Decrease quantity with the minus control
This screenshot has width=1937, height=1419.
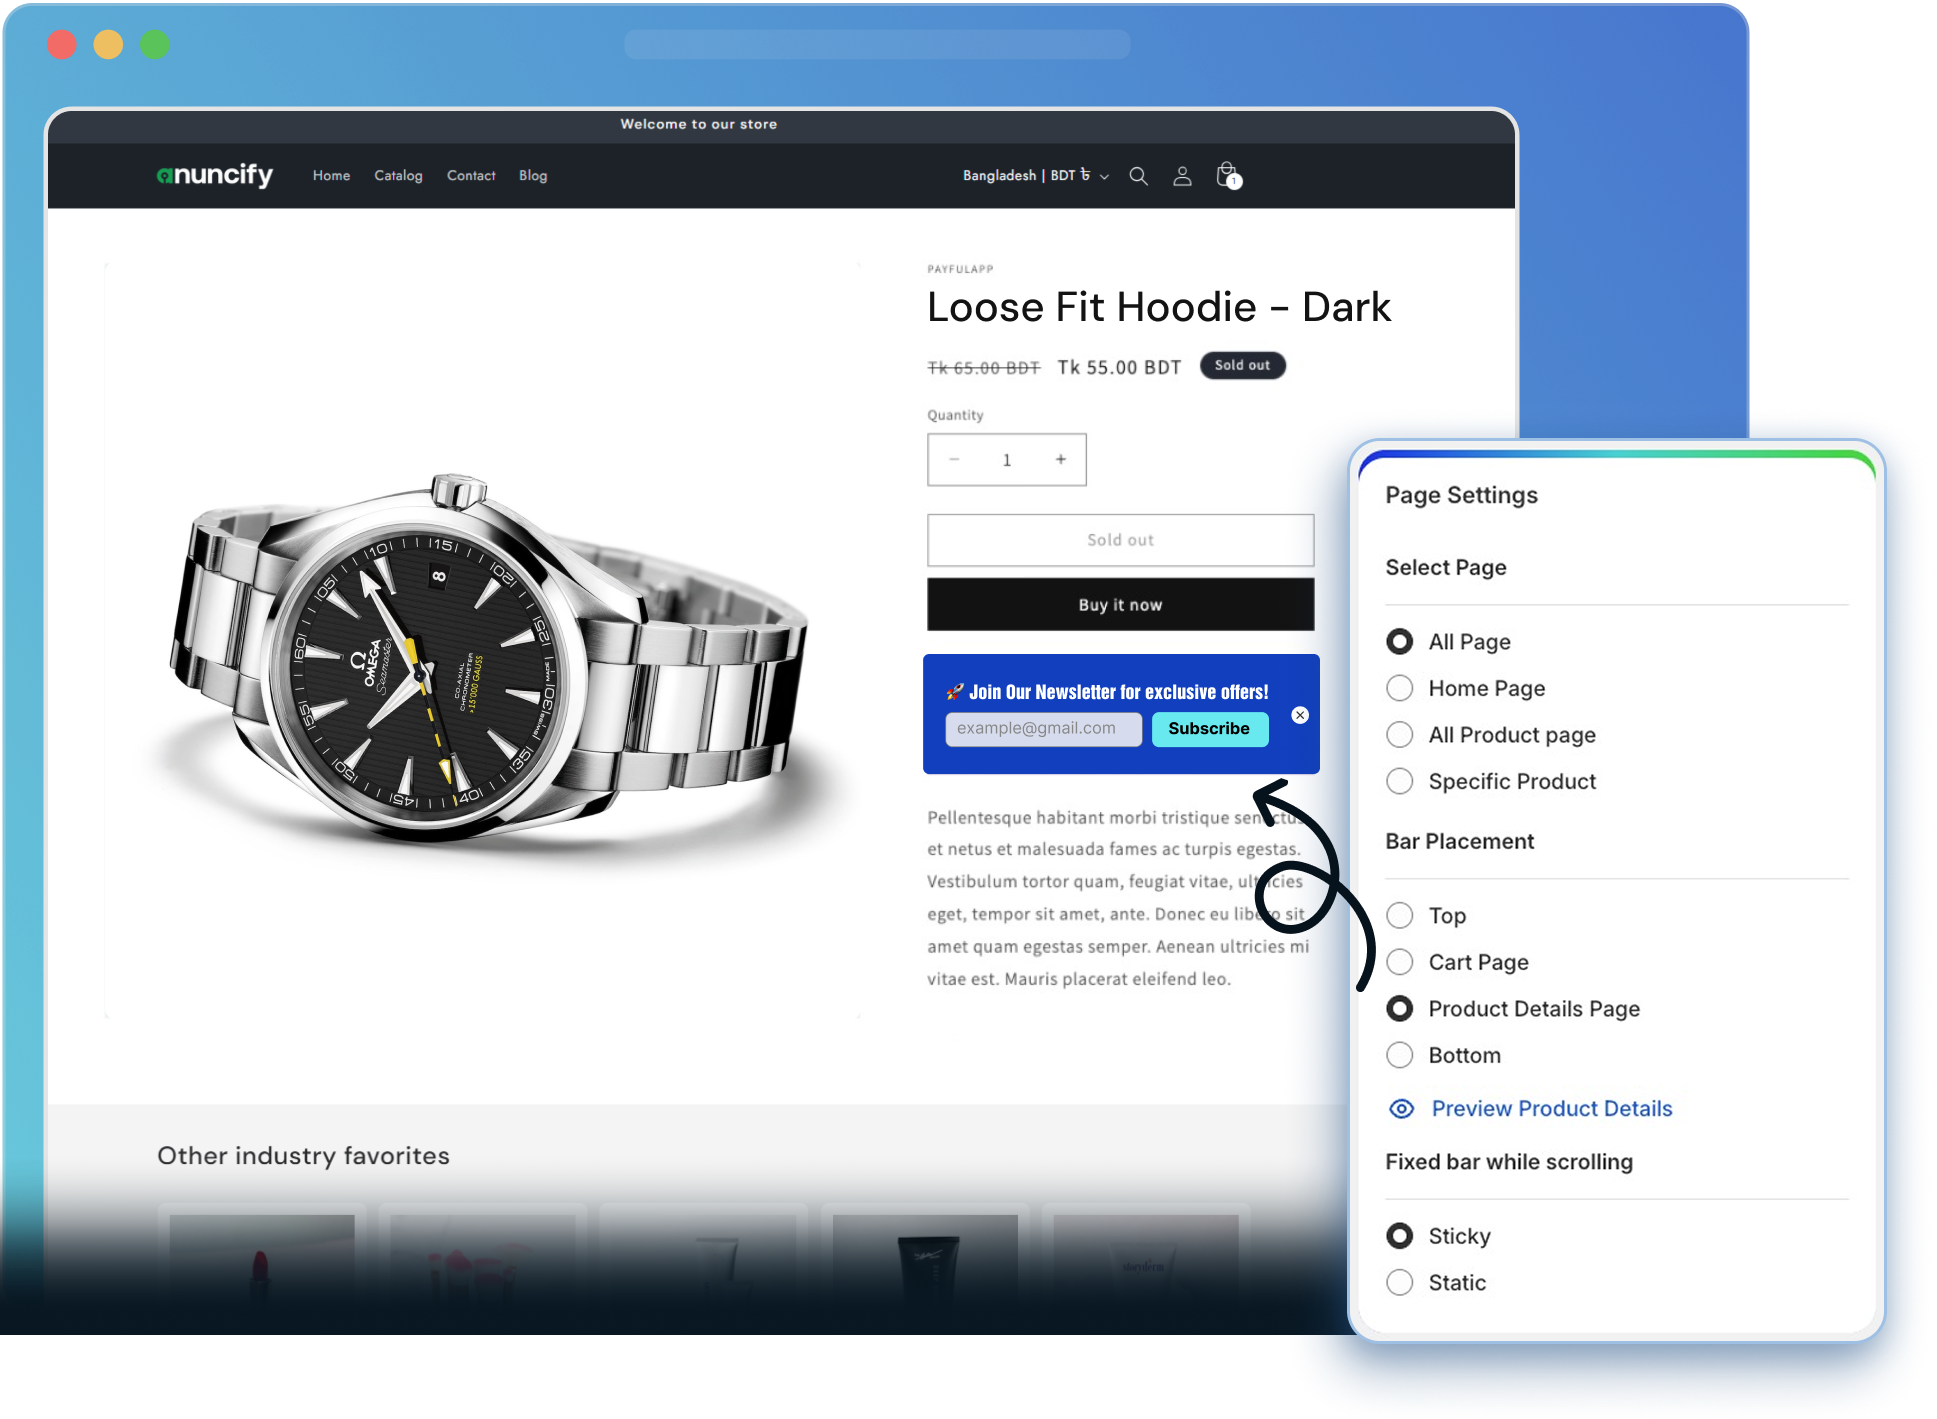954,459
